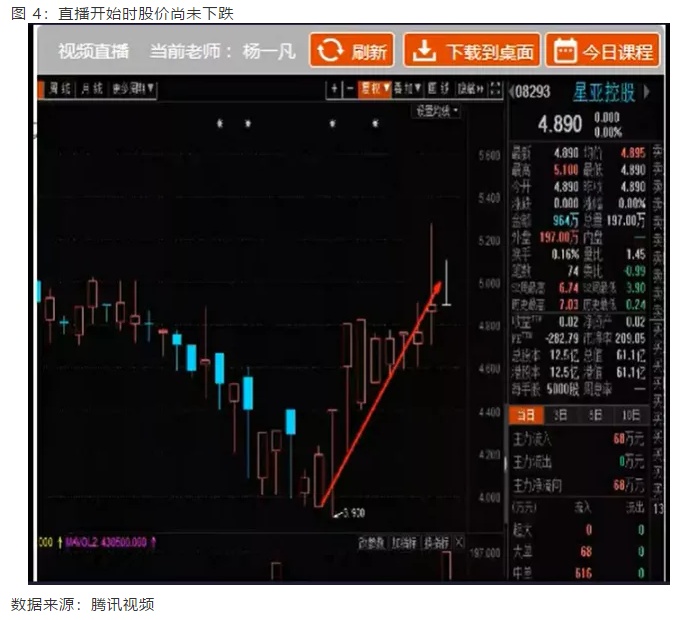Select the 10日 capital-flow tab
This screenshot has width=681, height=620.
click(x=631, y=416)
